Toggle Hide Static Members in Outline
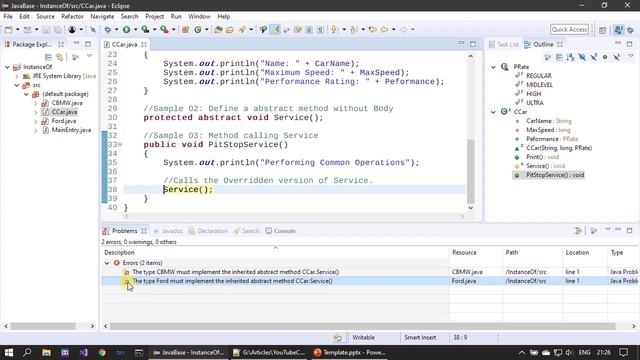The width and height of the screenshot is (640, 360). (x=594, y=57)
